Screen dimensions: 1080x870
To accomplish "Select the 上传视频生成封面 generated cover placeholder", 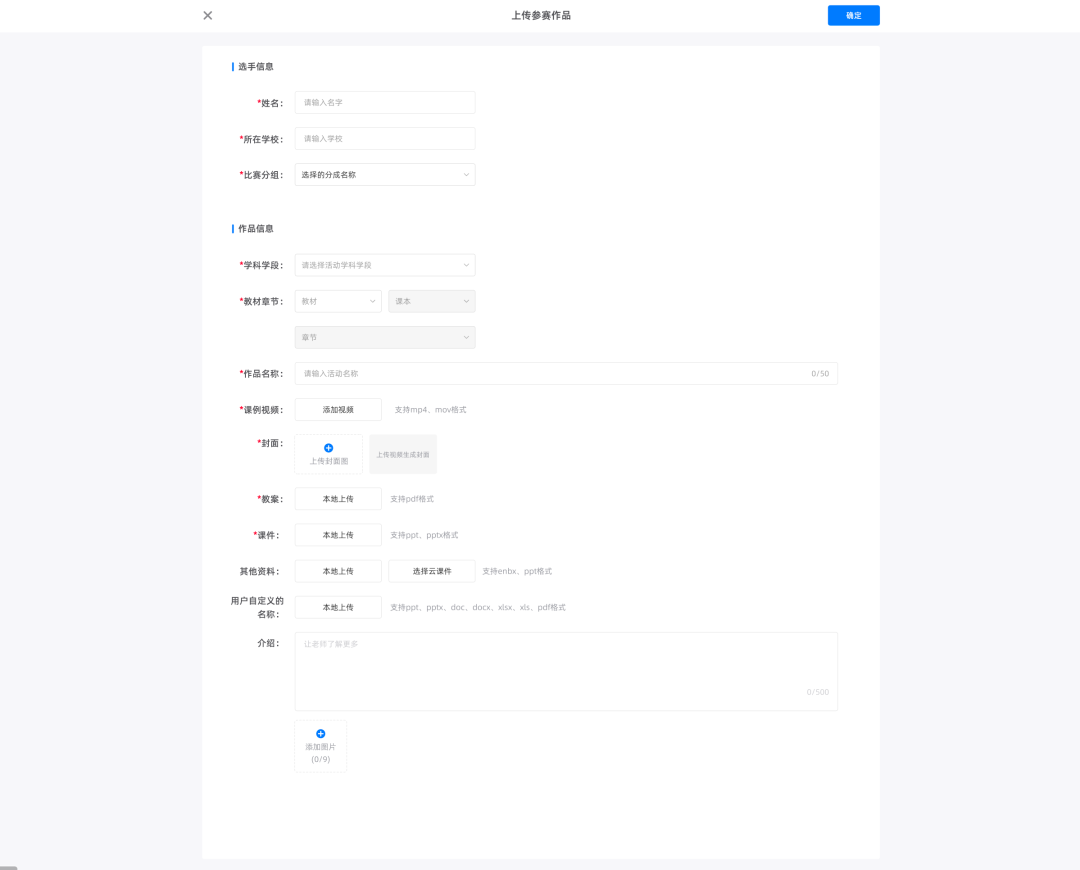I will [403, 455].
